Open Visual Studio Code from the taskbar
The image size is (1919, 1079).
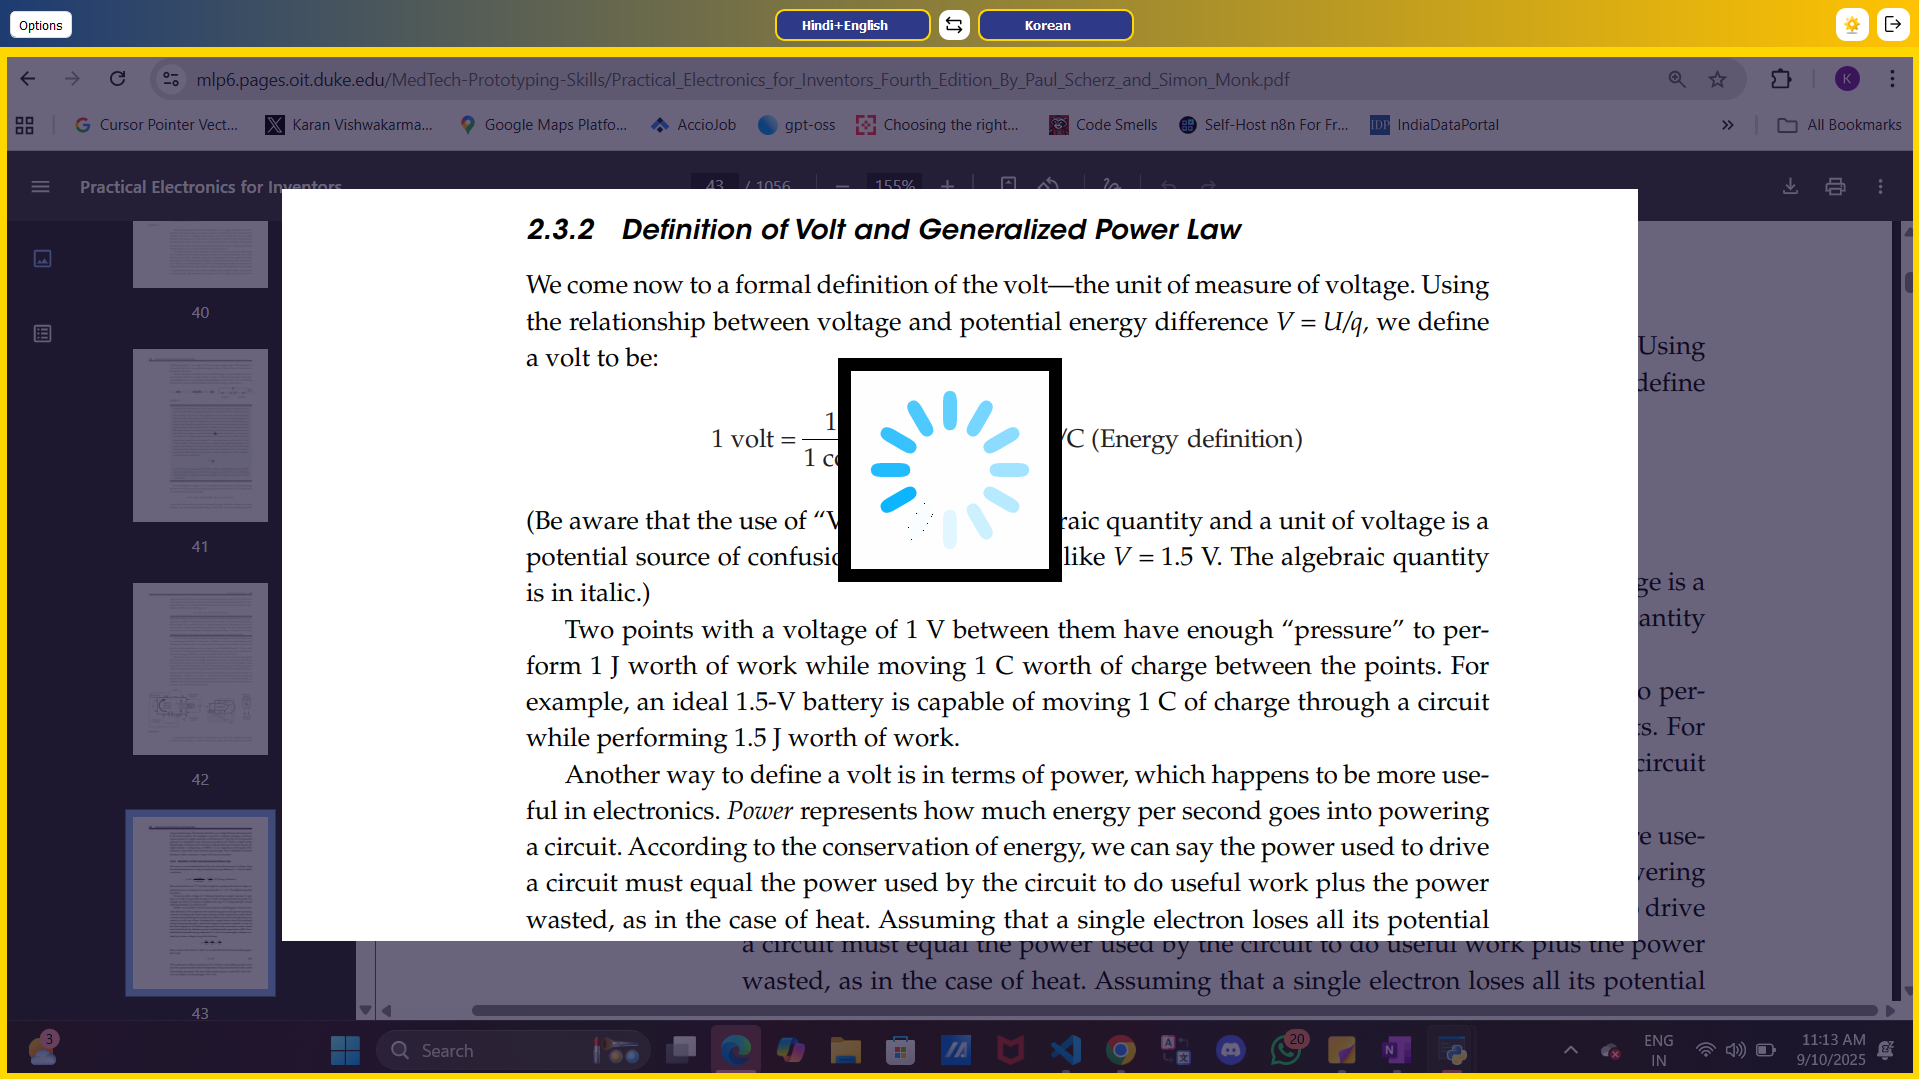point(1066,1051)
